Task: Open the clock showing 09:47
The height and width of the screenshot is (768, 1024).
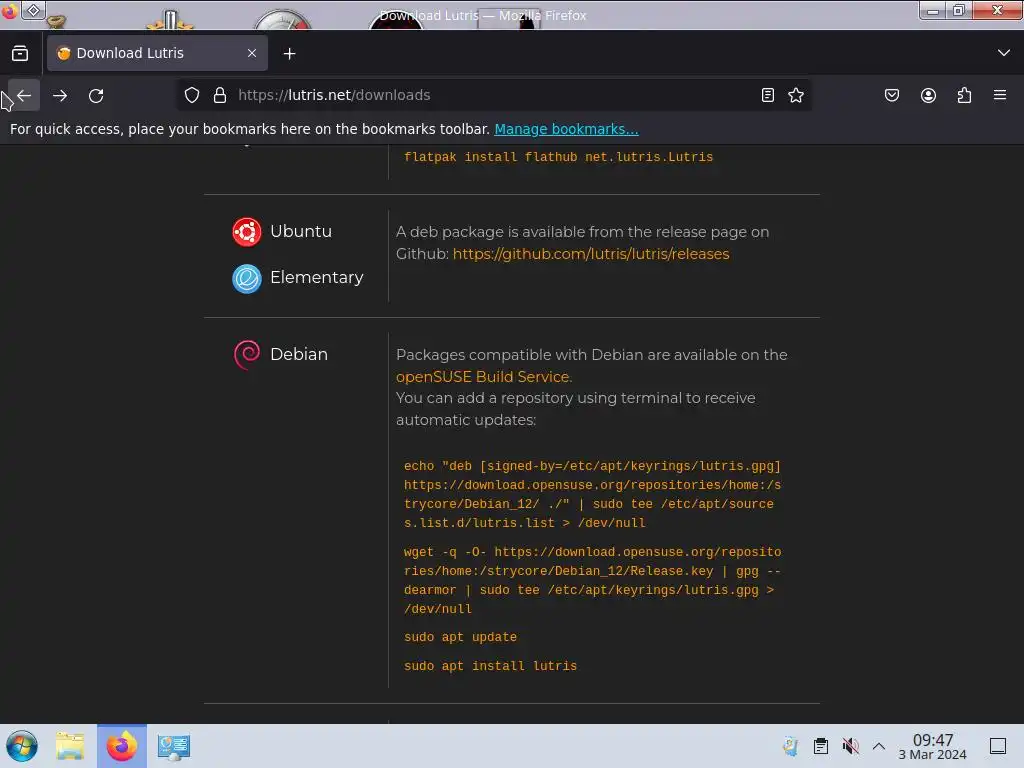Action: pyautogui.click(x=933, y=746)
